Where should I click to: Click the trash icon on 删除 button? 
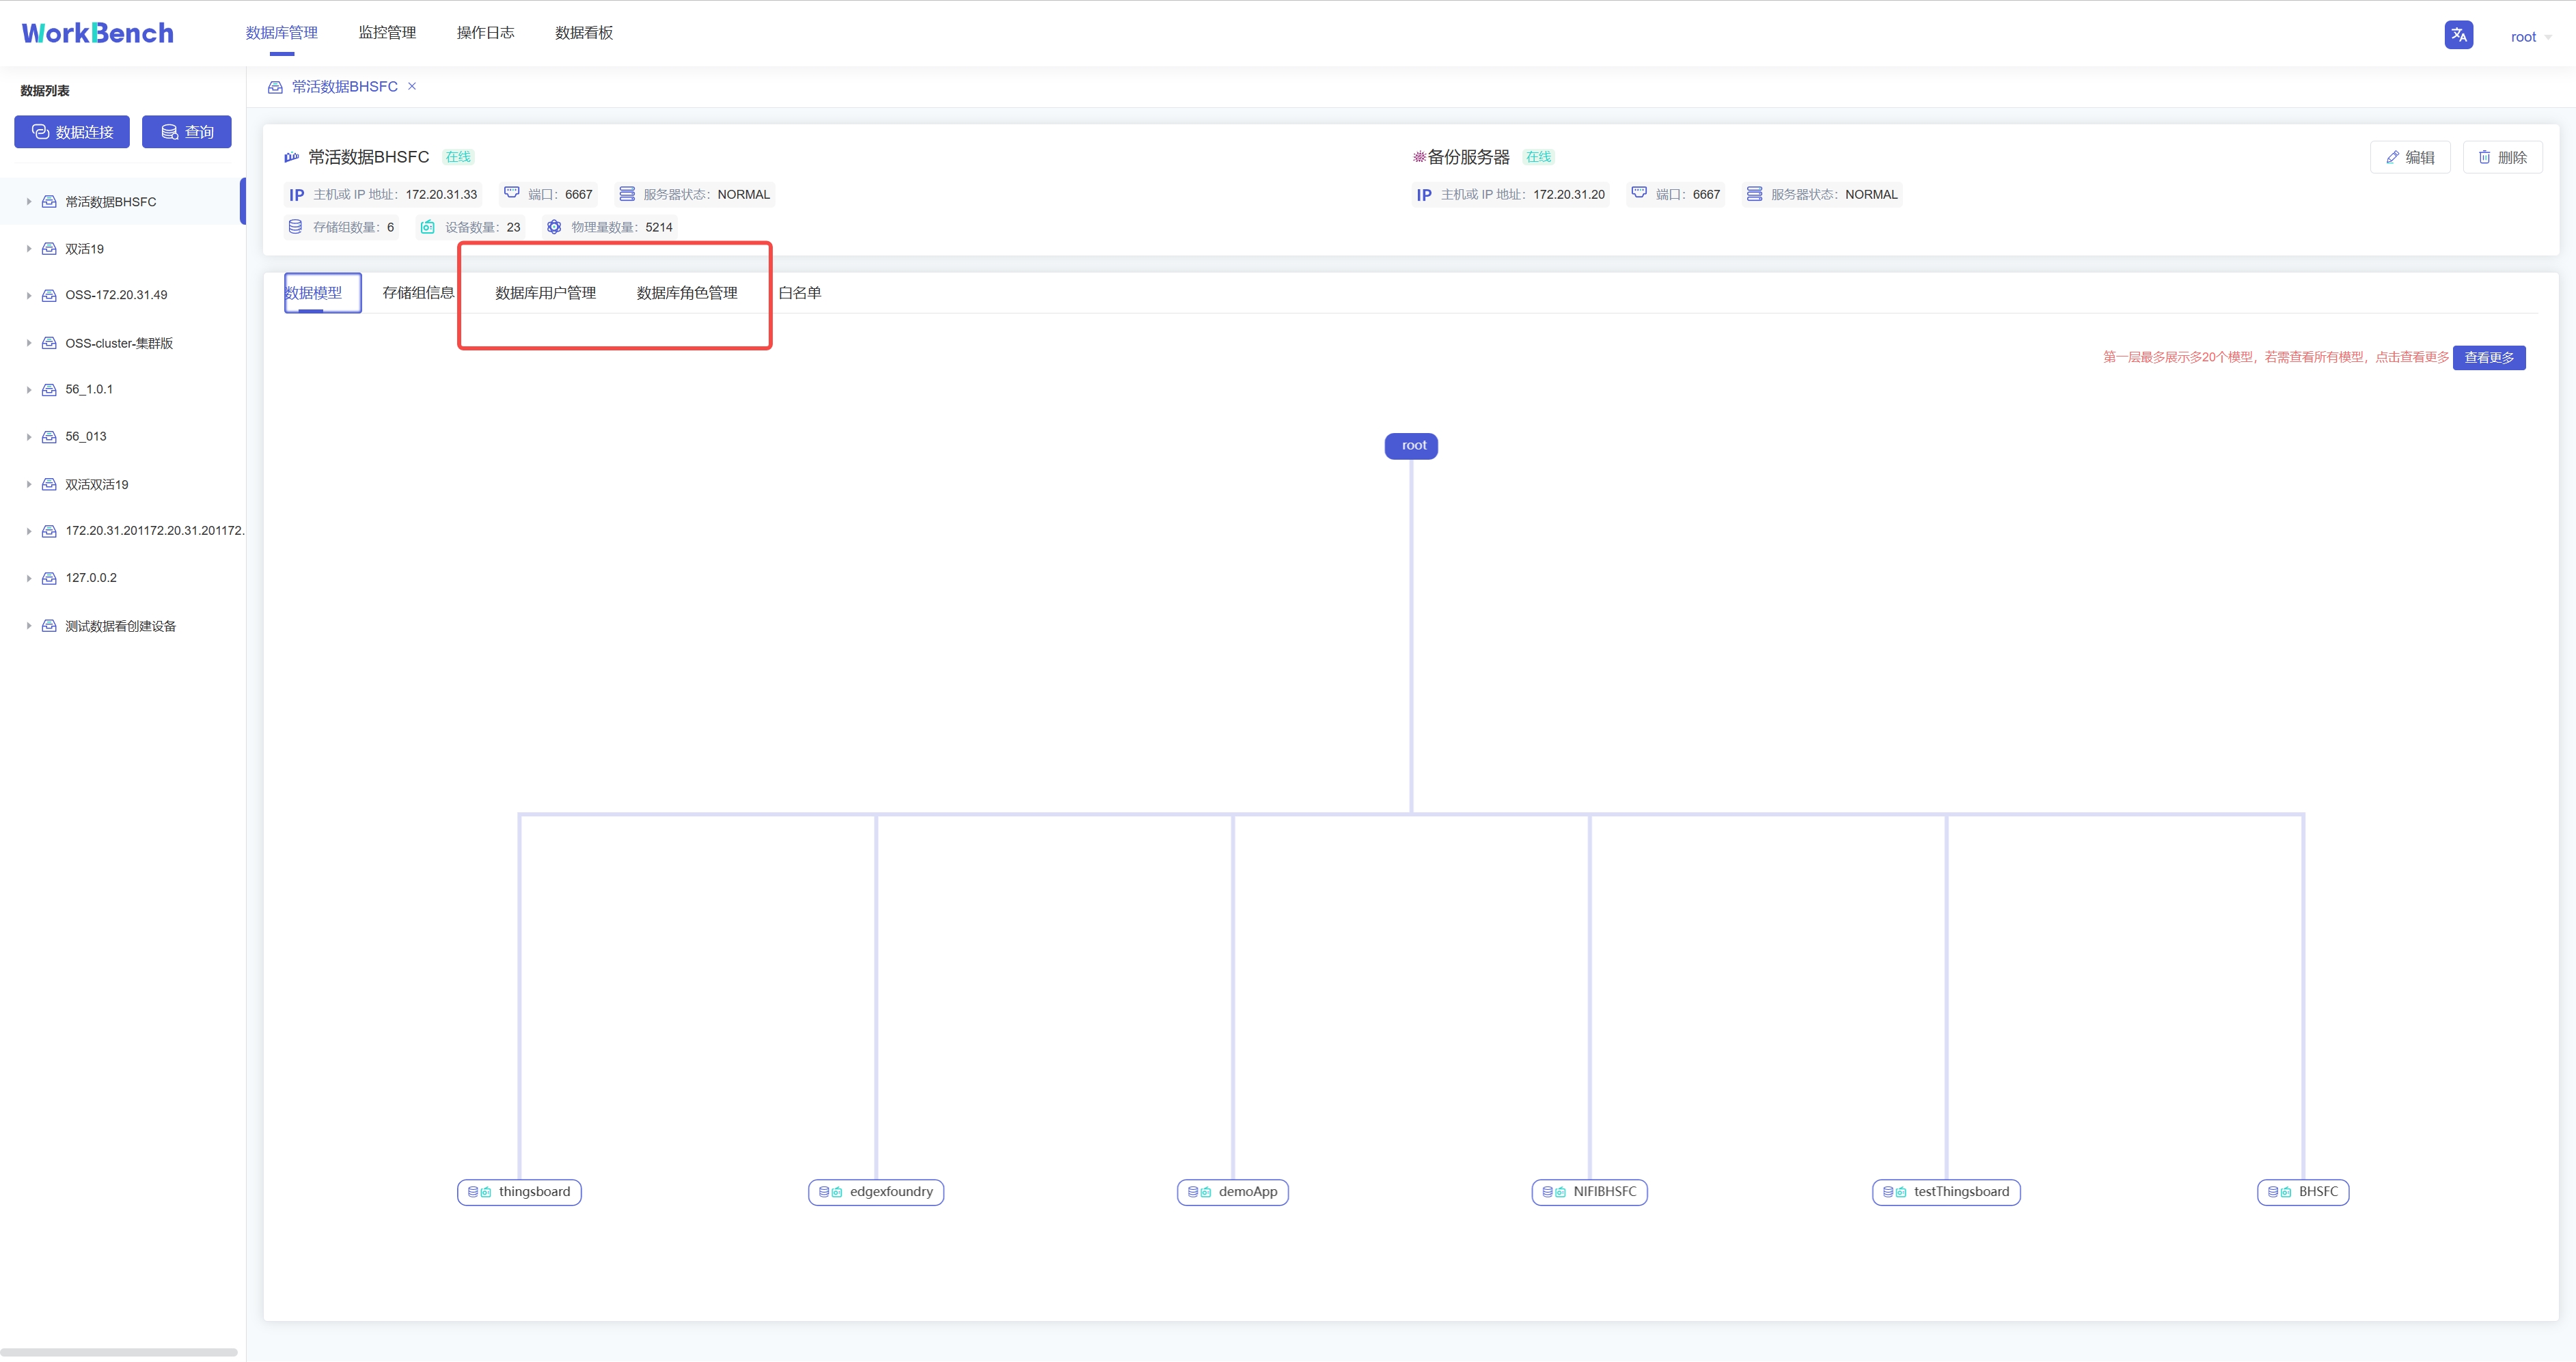2484,158
